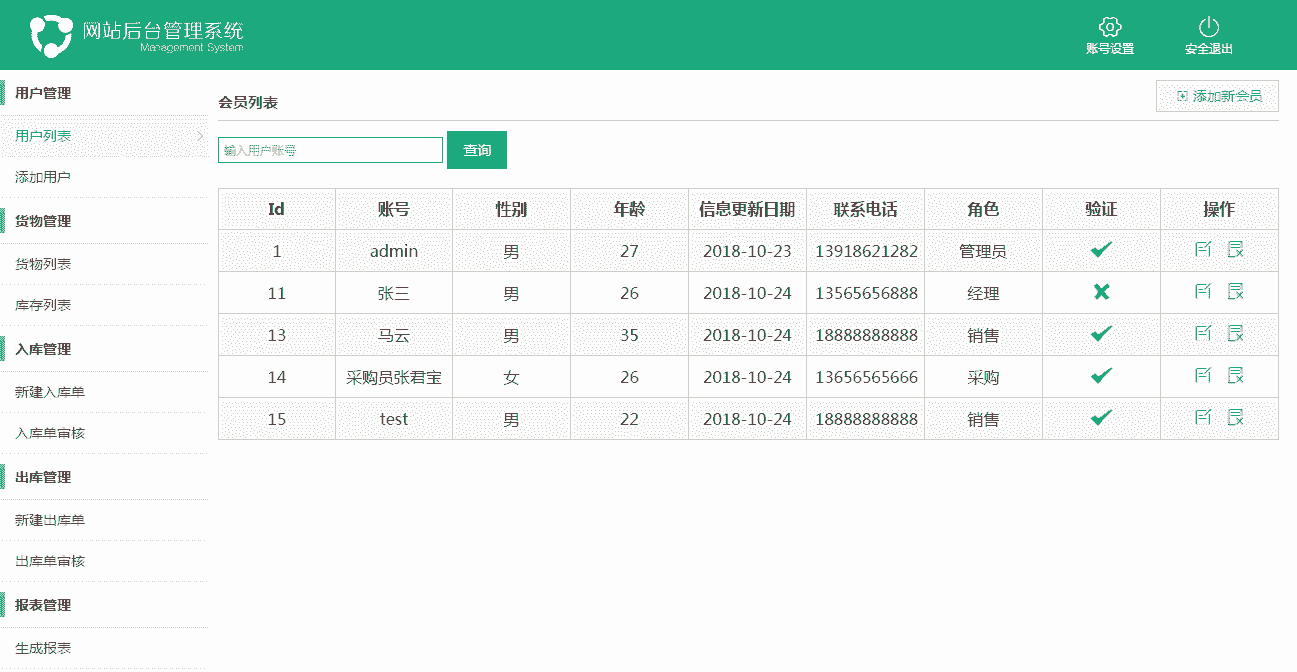Toggle verification checkmark for test user
1297x672 pixels.
pos(1101,418)
